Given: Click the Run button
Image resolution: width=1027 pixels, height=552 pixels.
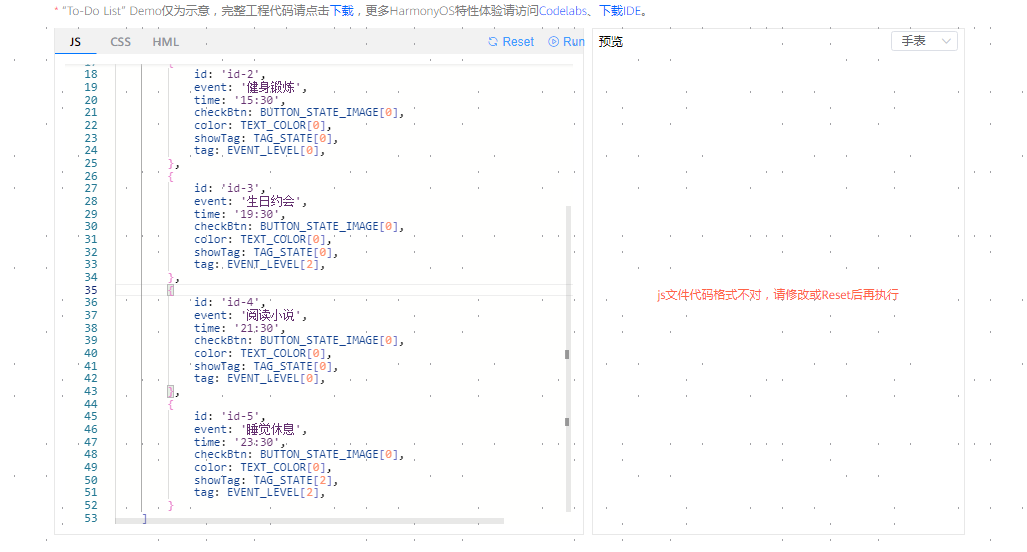Looking at the screenshot, I should (567, 42).
